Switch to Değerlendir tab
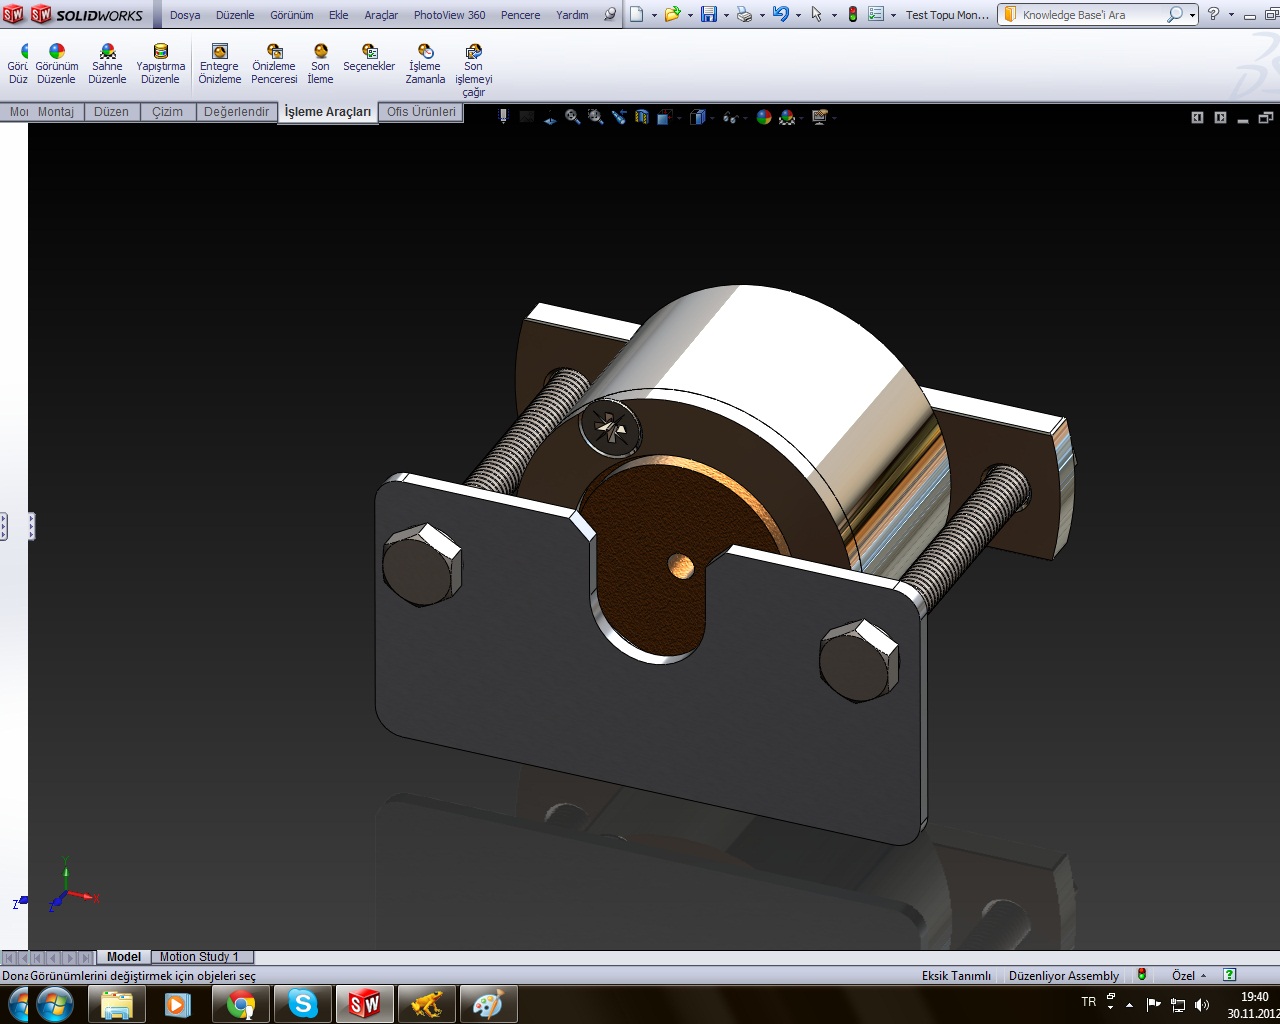The width and height of the screenshot is (1280, 1024). coord(237,112)
